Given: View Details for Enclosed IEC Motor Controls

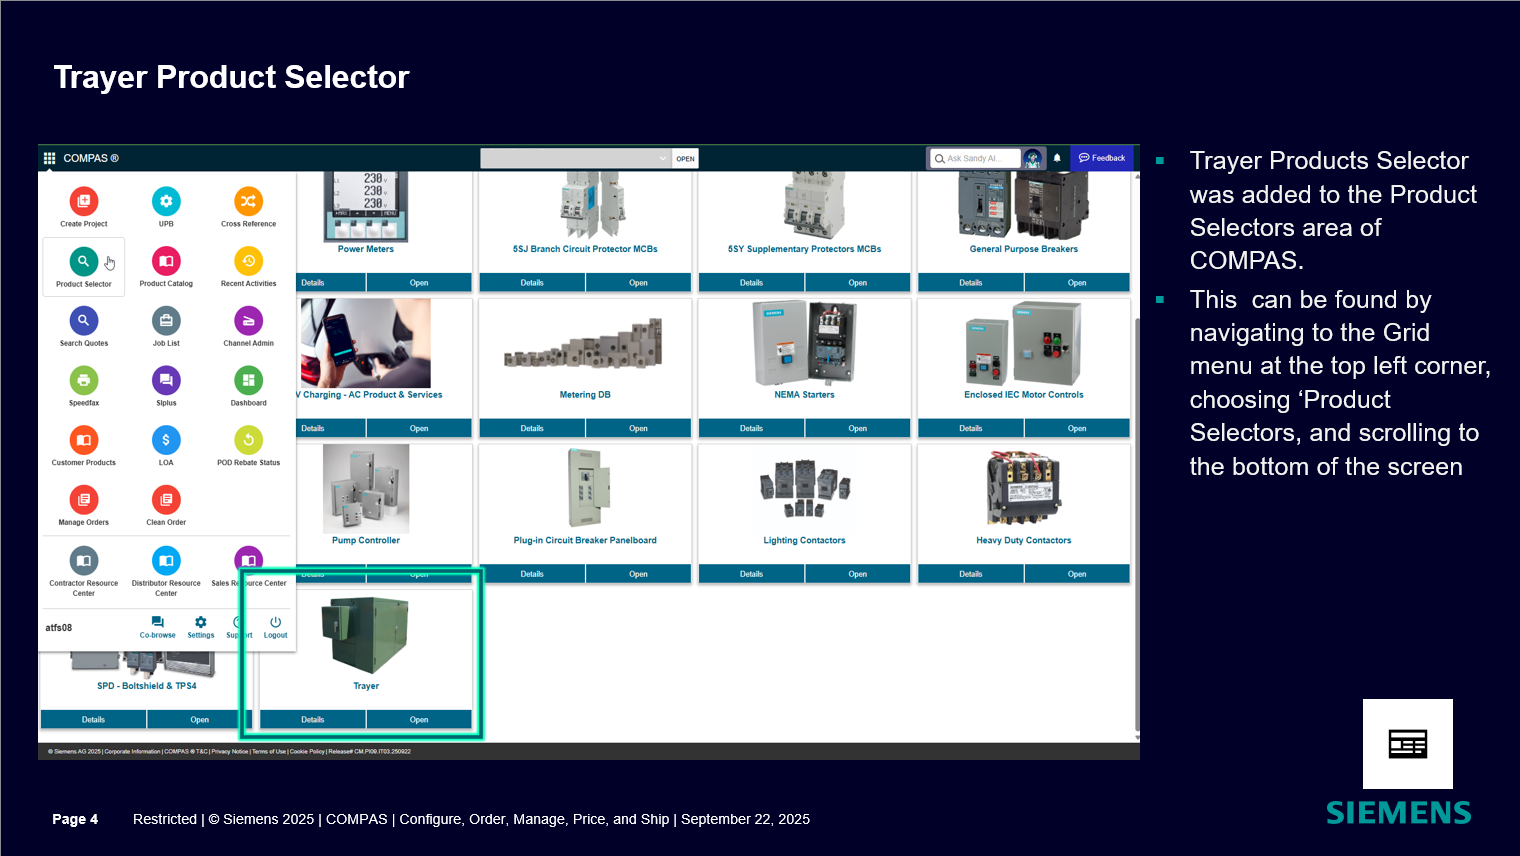Looking at the screenshot, I should point(971,428).
